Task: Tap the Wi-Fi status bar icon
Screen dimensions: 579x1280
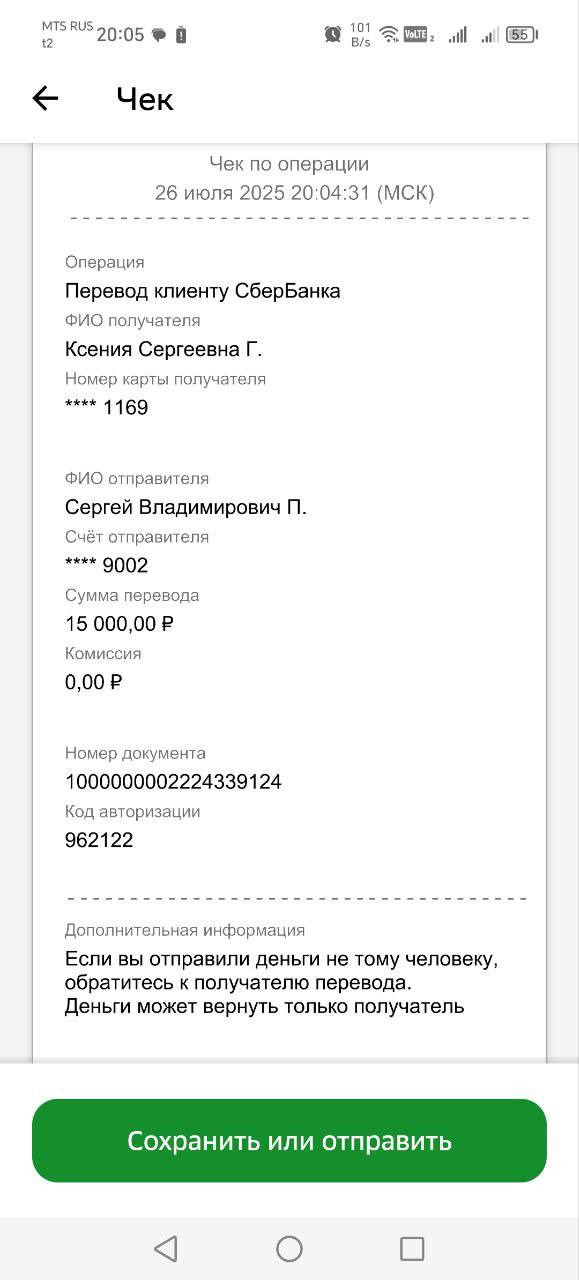Action: pos(389,34)
